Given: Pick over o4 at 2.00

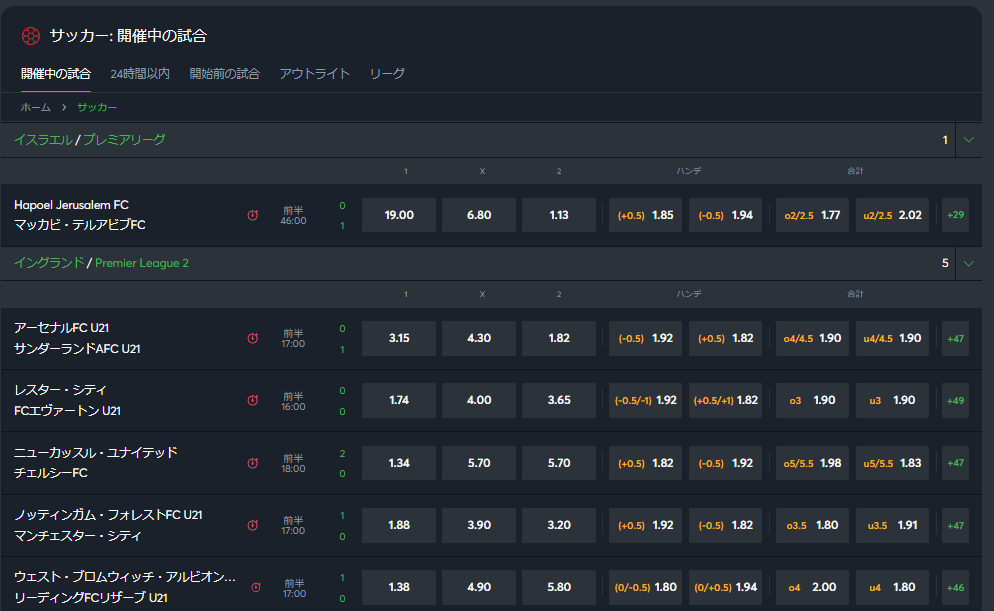Looking at the screenshot, I should pos(812,587).
